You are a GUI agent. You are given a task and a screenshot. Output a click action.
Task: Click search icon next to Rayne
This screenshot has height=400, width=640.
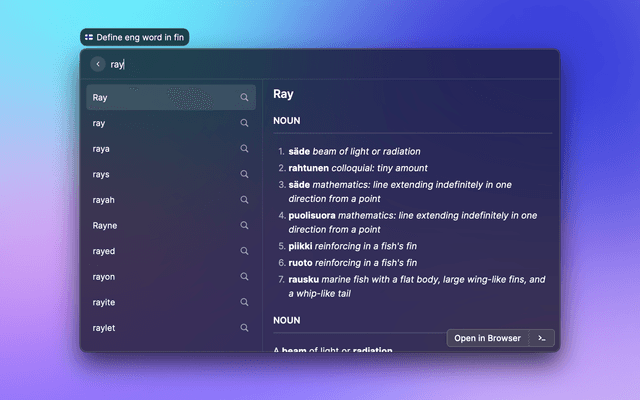[244, 226]
